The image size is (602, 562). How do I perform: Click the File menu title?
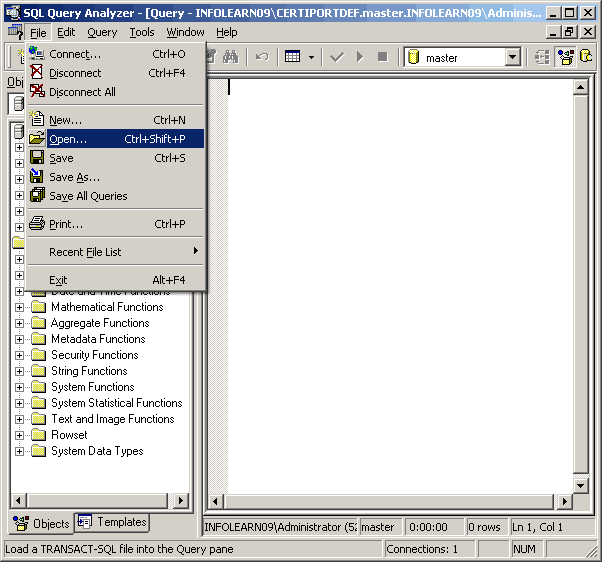coord(38,33)
